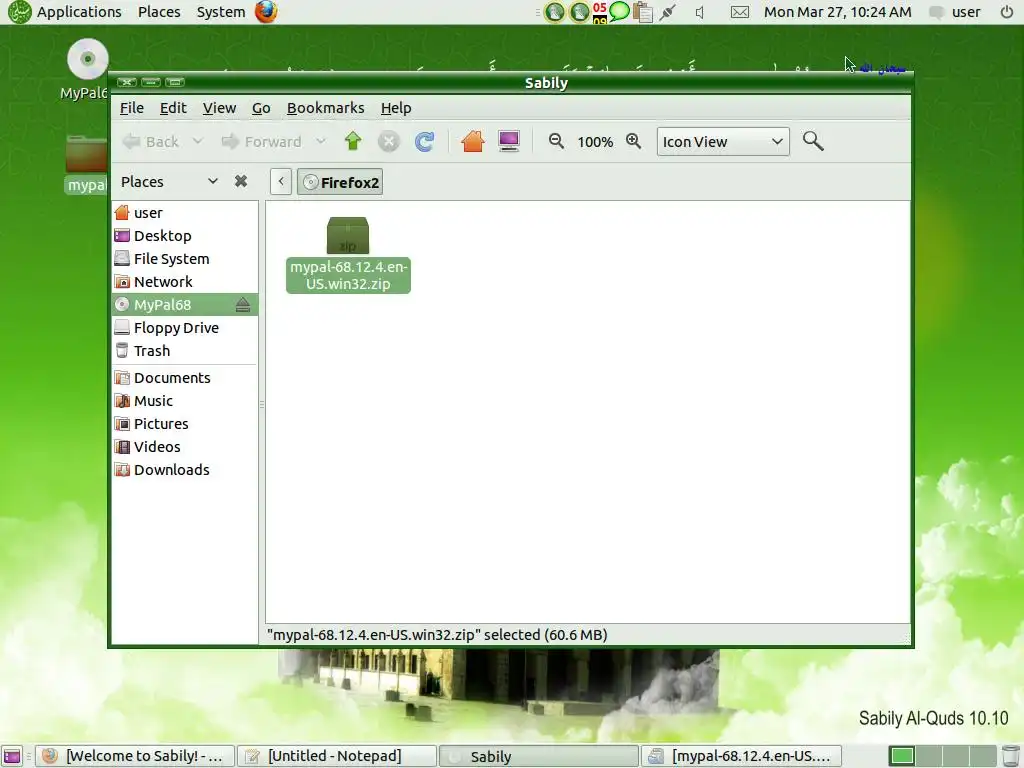
Task: Open Computer location from the toolbar icon
Action: 509,141
